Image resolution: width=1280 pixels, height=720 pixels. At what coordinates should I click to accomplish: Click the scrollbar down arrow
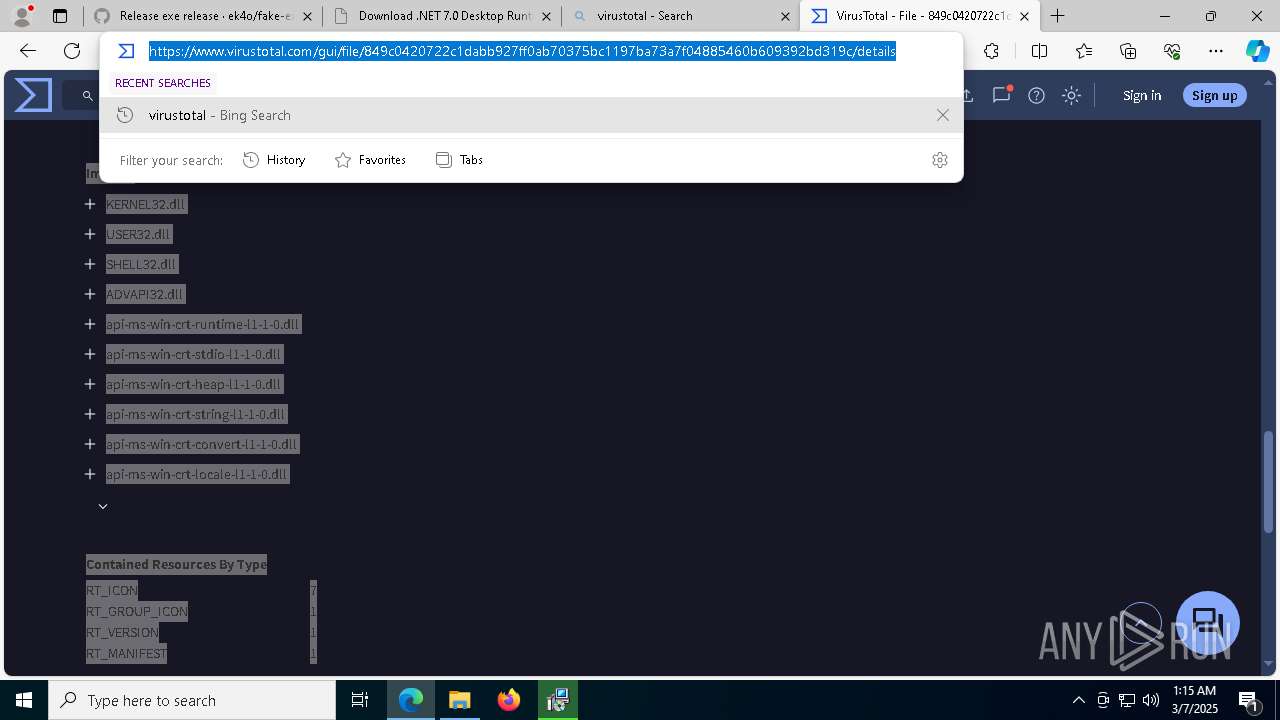[x=1269, y=663]
